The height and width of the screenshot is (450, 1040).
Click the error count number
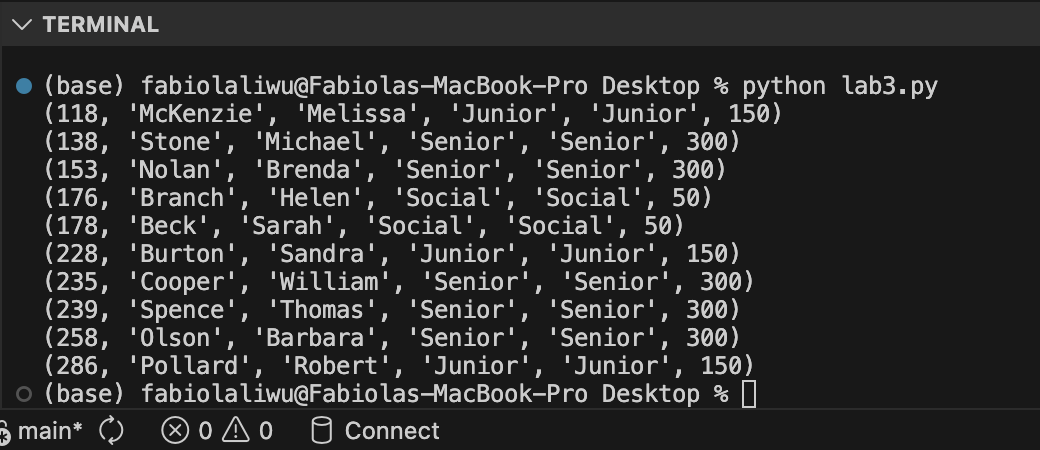tap(205, 431)
